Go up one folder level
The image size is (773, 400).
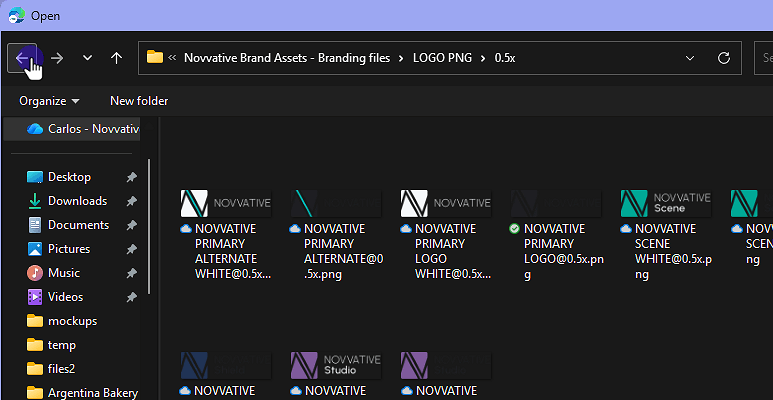point(116,58)
